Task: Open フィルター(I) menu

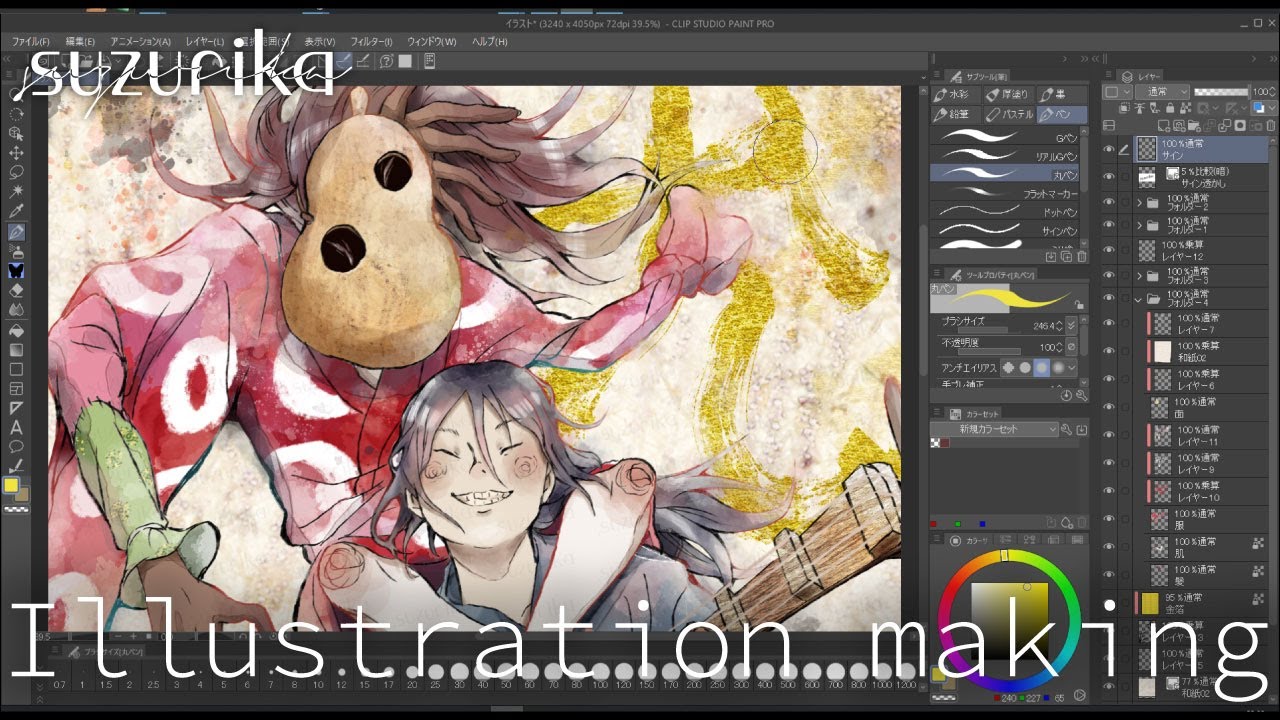Action: [x=372, y=42]
